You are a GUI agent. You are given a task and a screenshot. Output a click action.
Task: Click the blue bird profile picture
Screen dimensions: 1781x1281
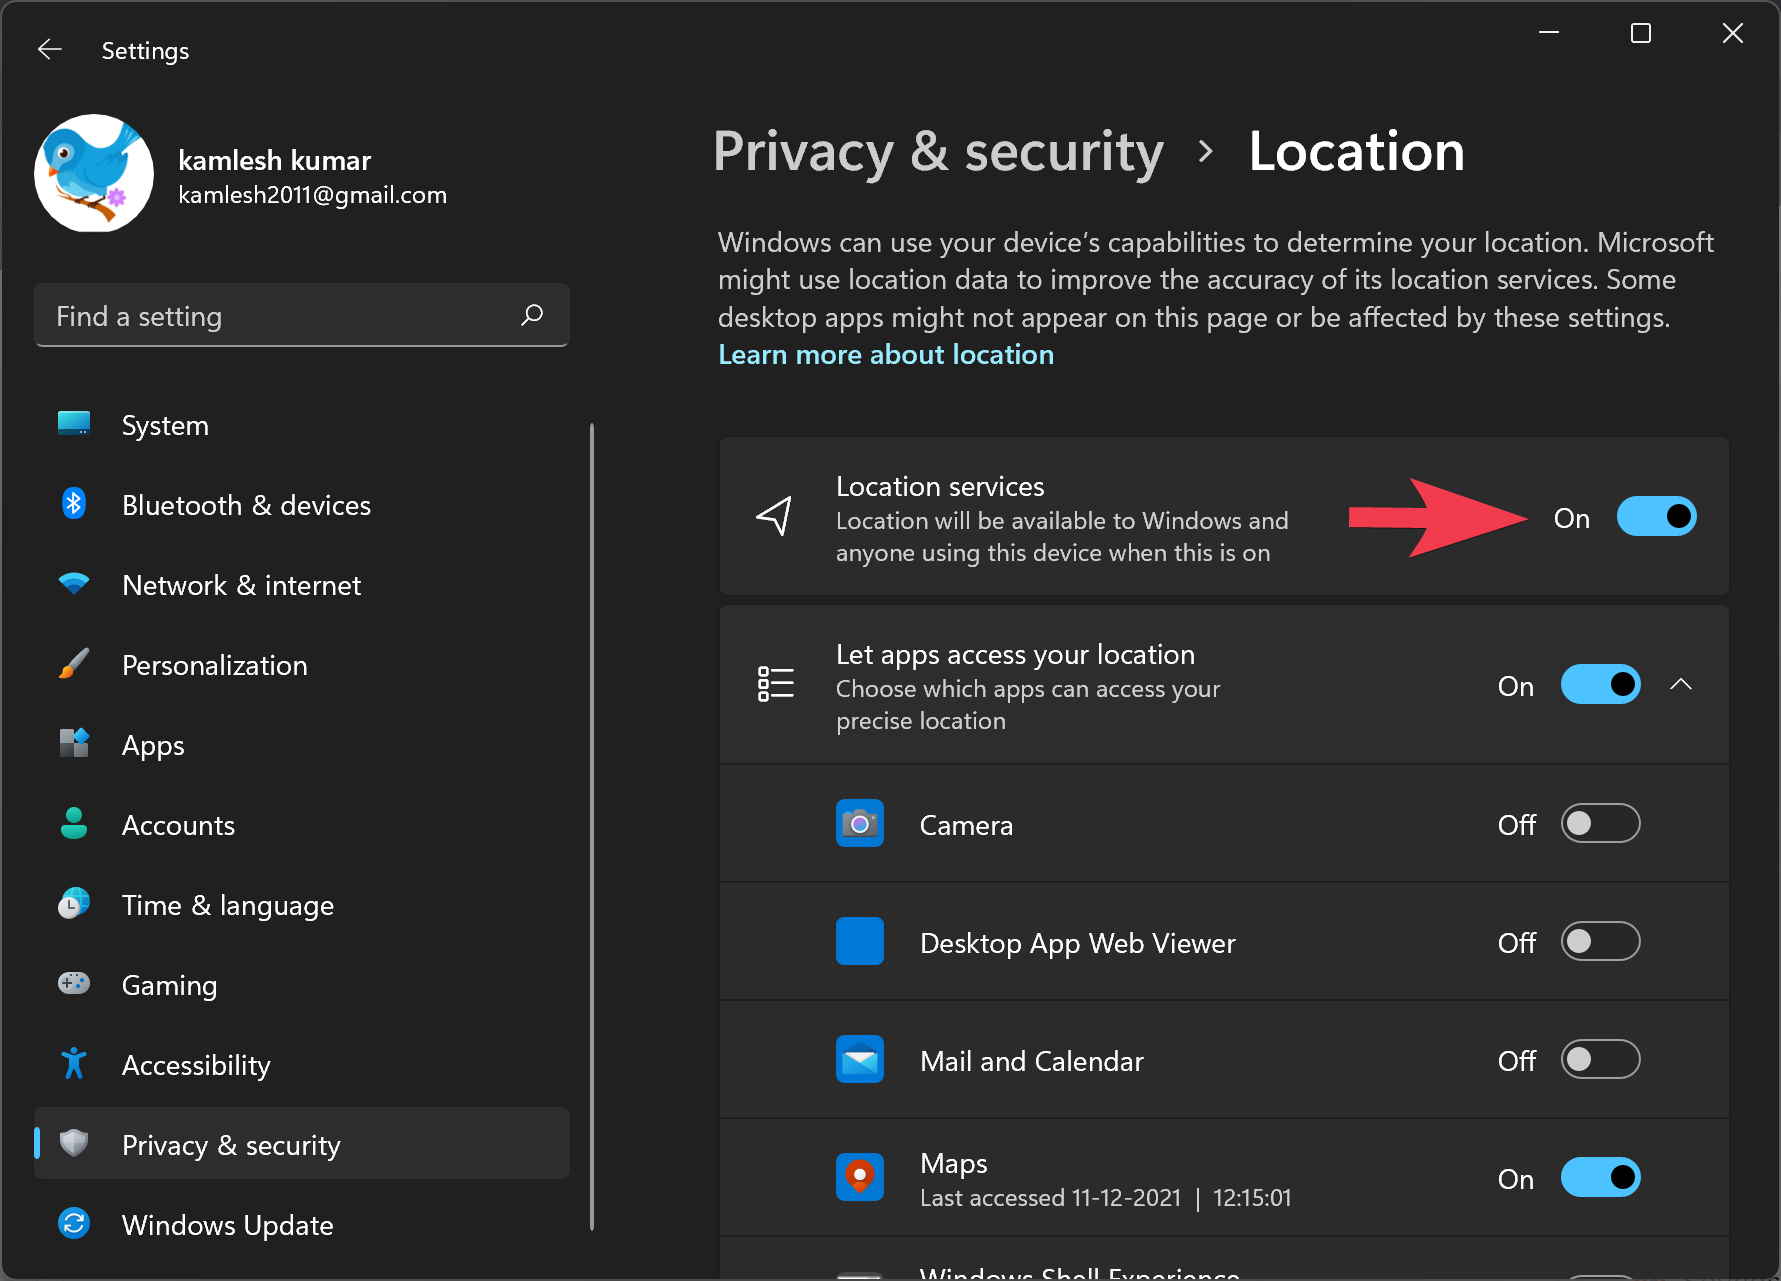coord(94,173)
